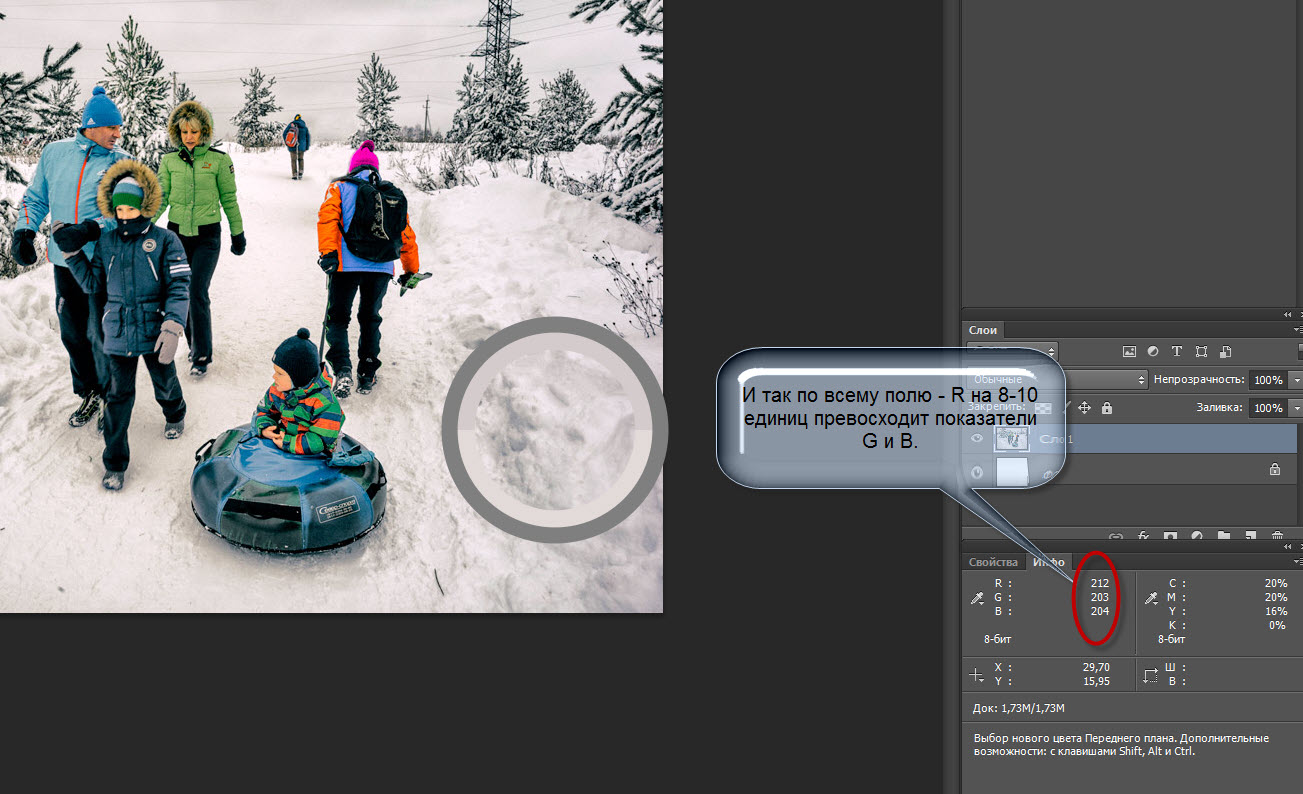Switch to the Свойства tab
Image resolution: width=1303 pixels, height=794 pixels.
[993, 562]
